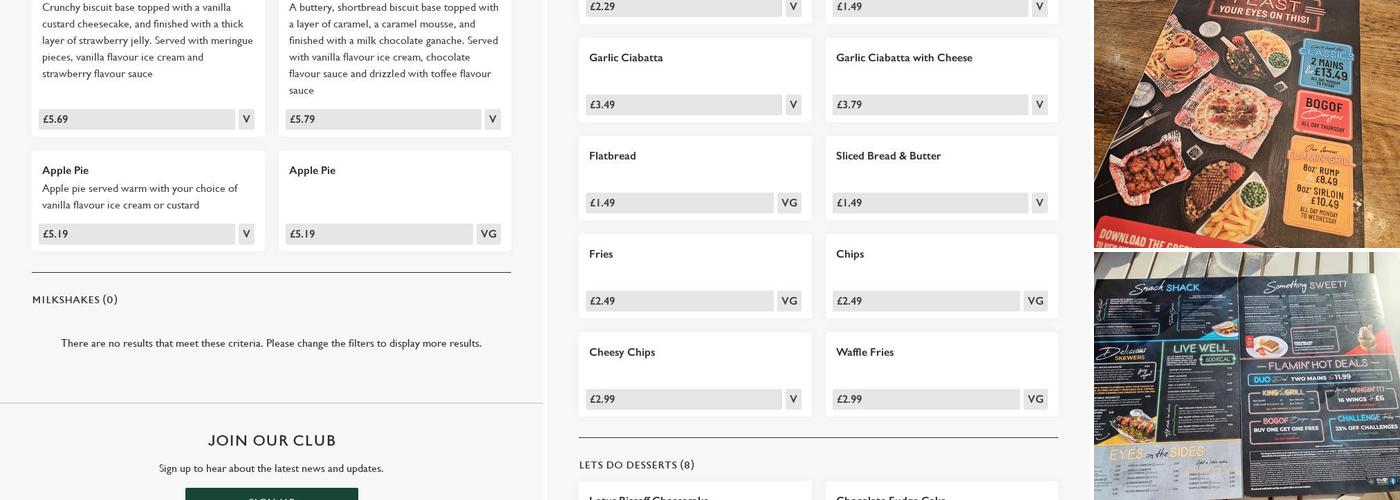Click the V badge on Garlic Ciabatta with Cheese

[x=1039, y=105]
